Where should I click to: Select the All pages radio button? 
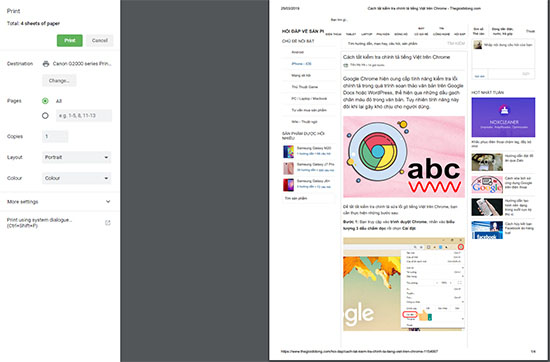(x=45, y=101)
